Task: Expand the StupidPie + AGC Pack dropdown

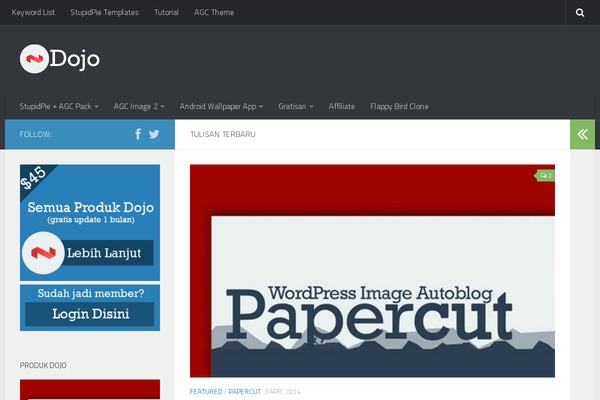Action: (x=59, y=106)
